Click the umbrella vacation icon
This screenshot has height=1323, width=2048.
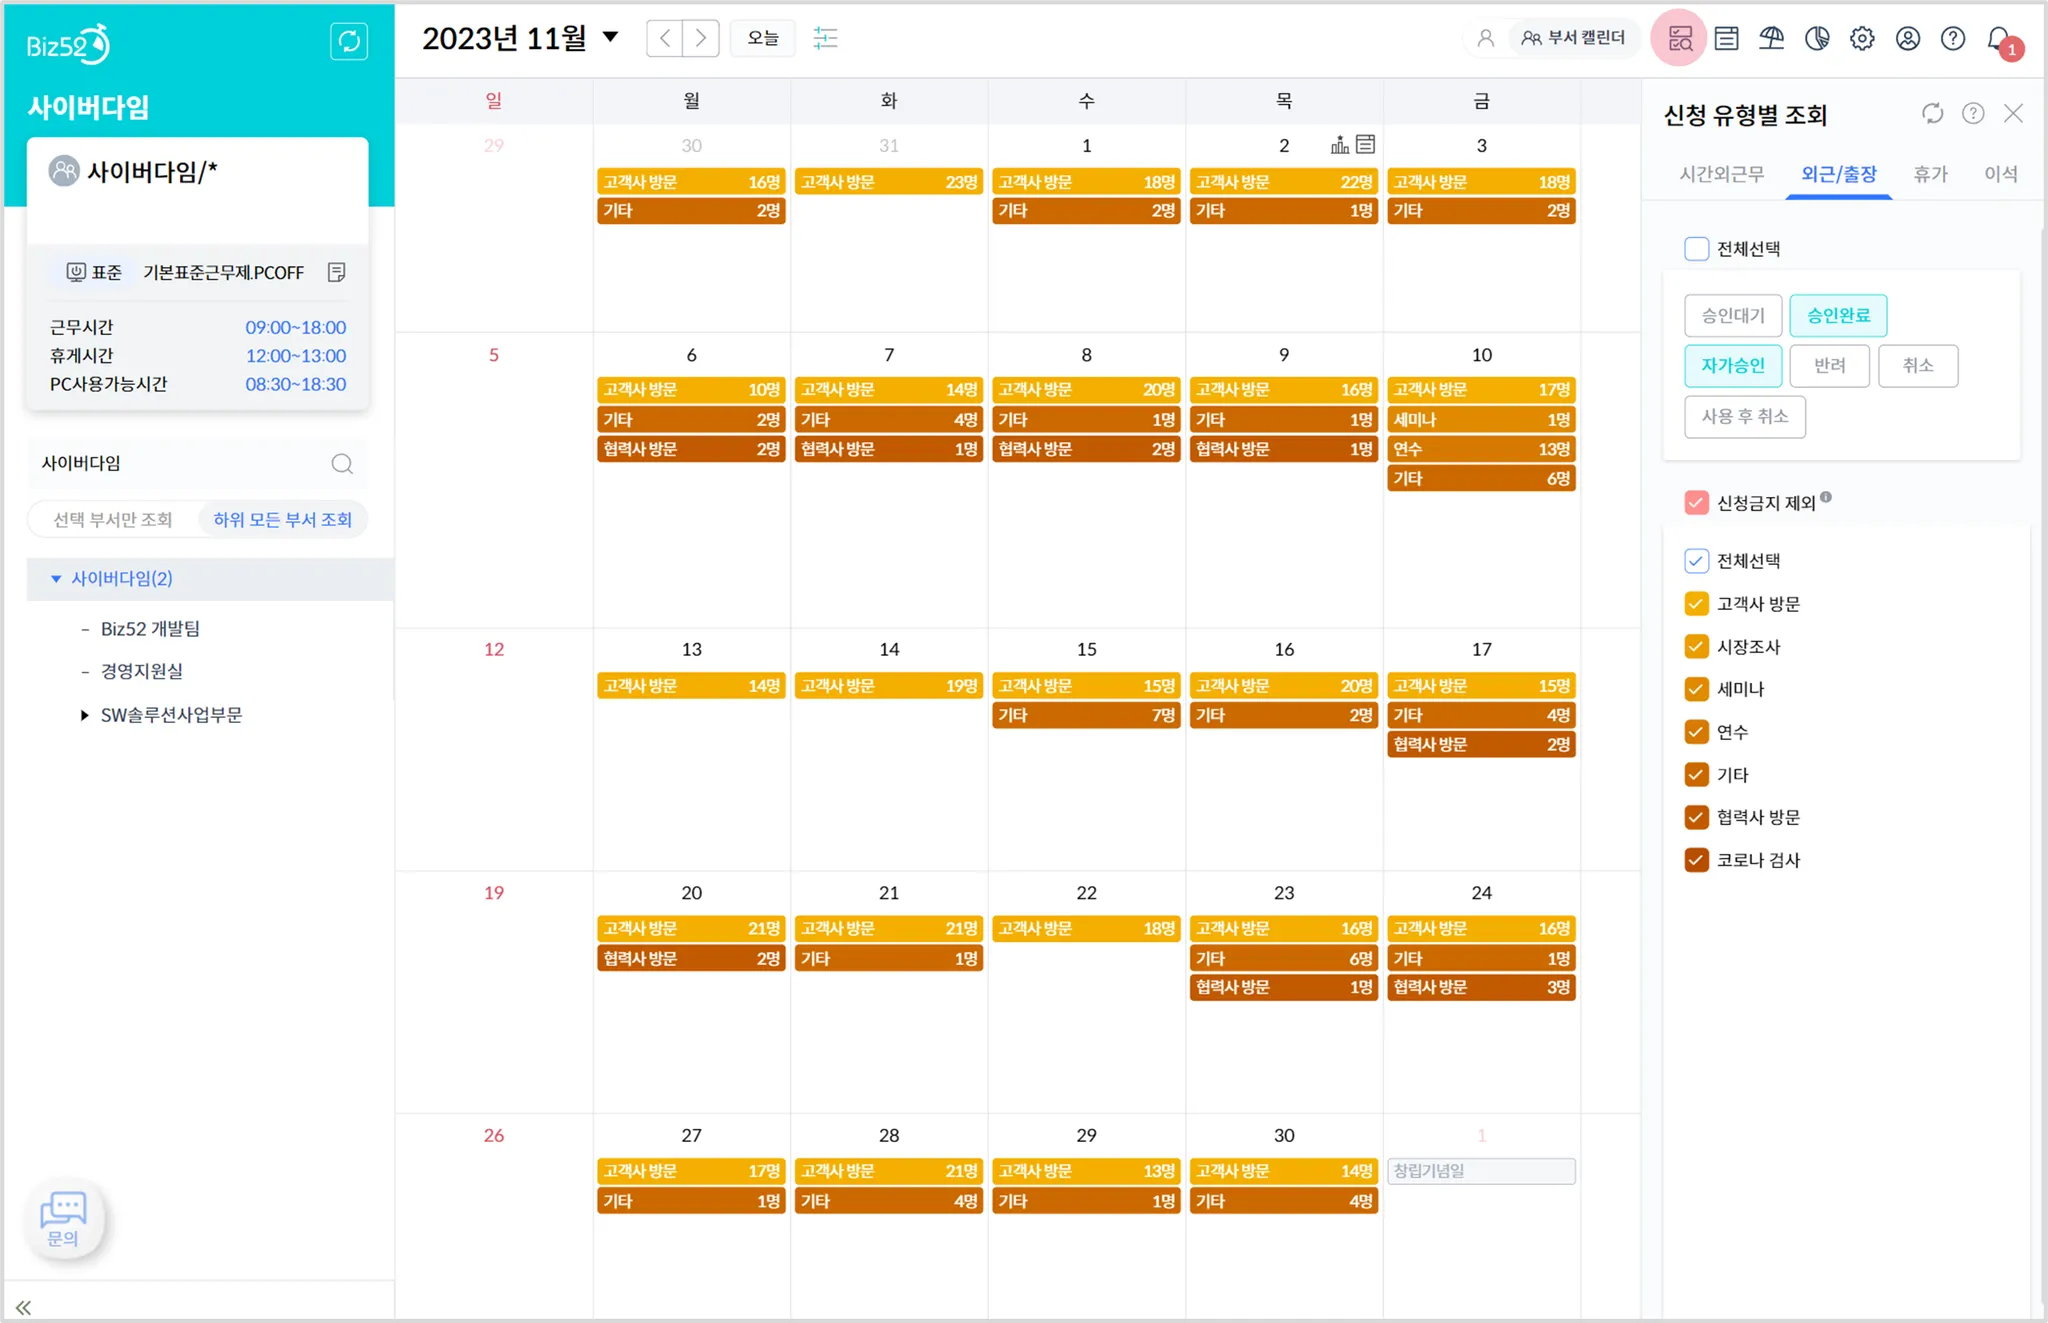(x=1771, y=38)
